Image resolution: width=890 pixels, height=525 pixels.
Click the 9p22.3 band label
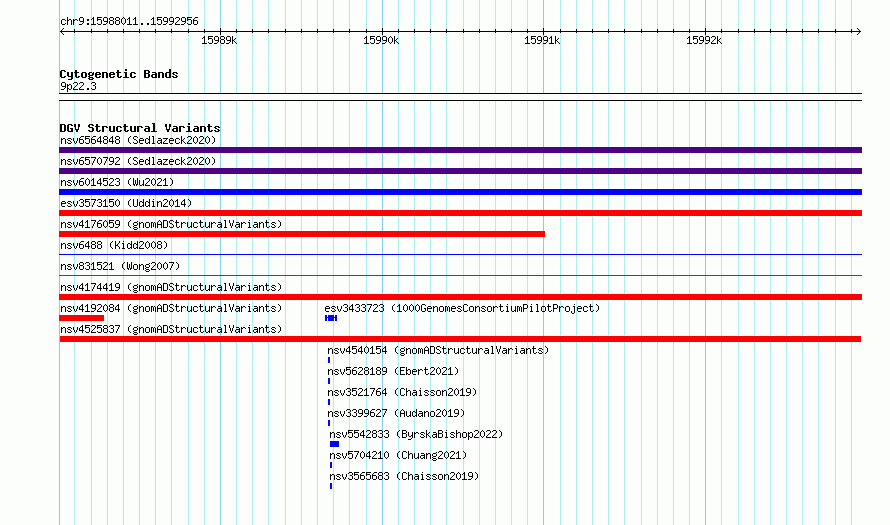click(78, 87)
